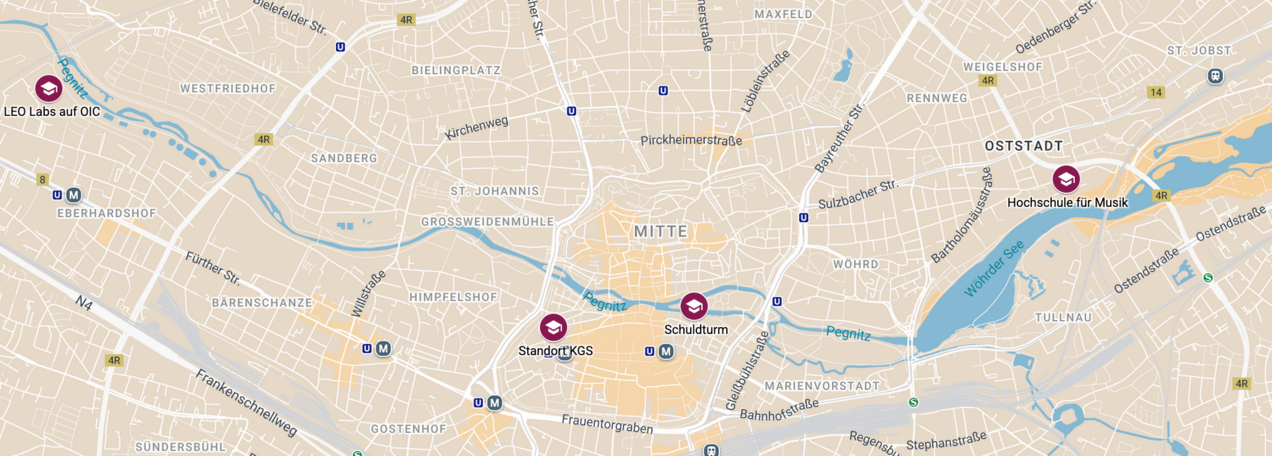The height and width of the screenshot is (456, 1272).
Task: Select the OSTSTADT district label
Action: pos(1024,146)
